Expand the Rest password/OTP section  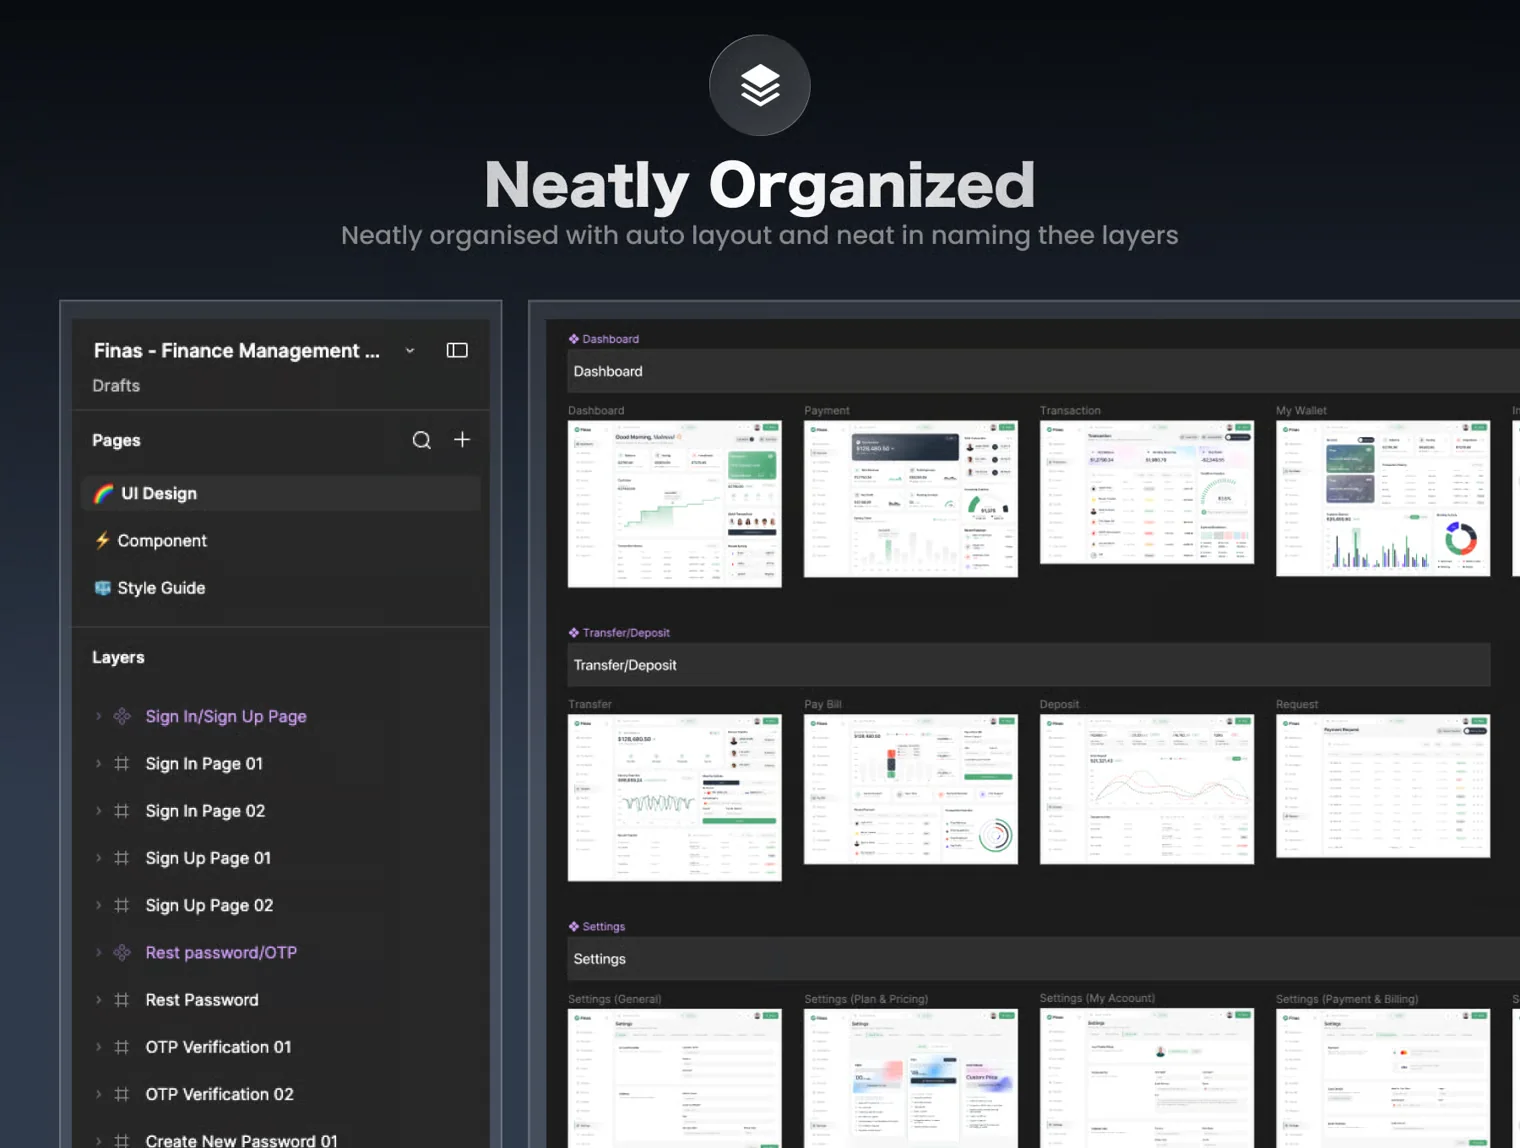click(x=98, y=953)
